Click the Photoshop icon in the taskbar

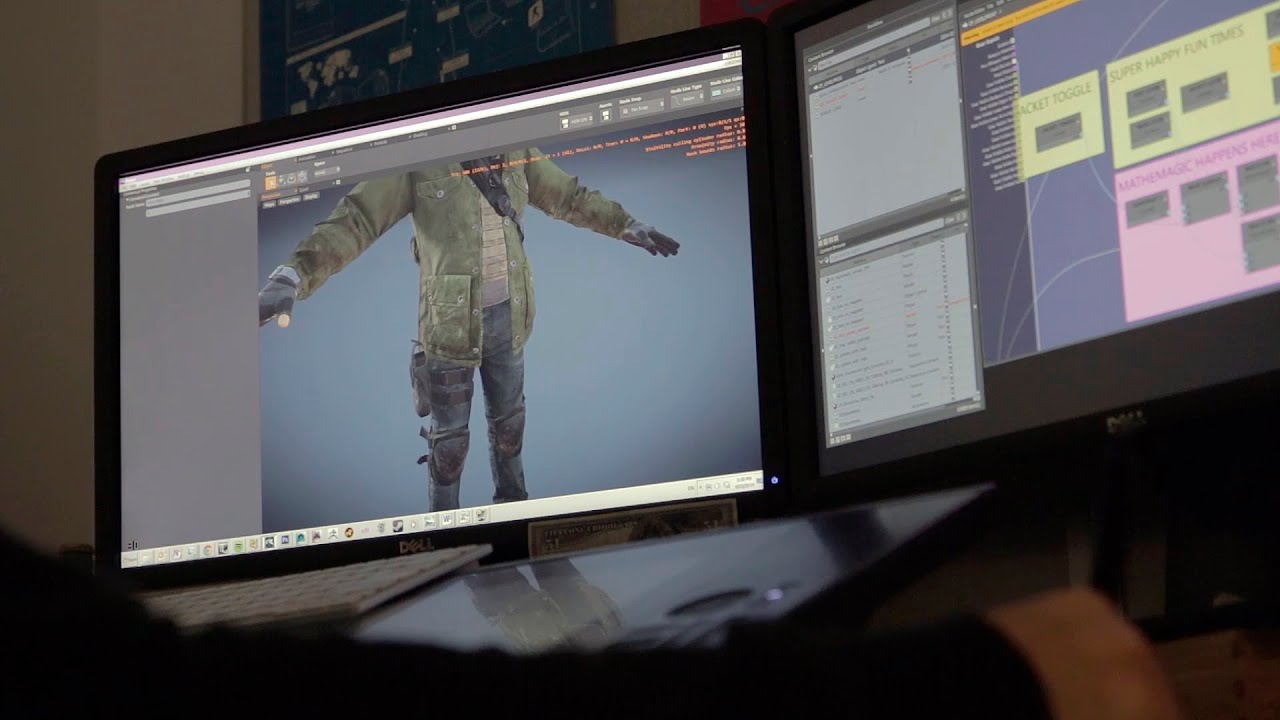coord(285,539)
